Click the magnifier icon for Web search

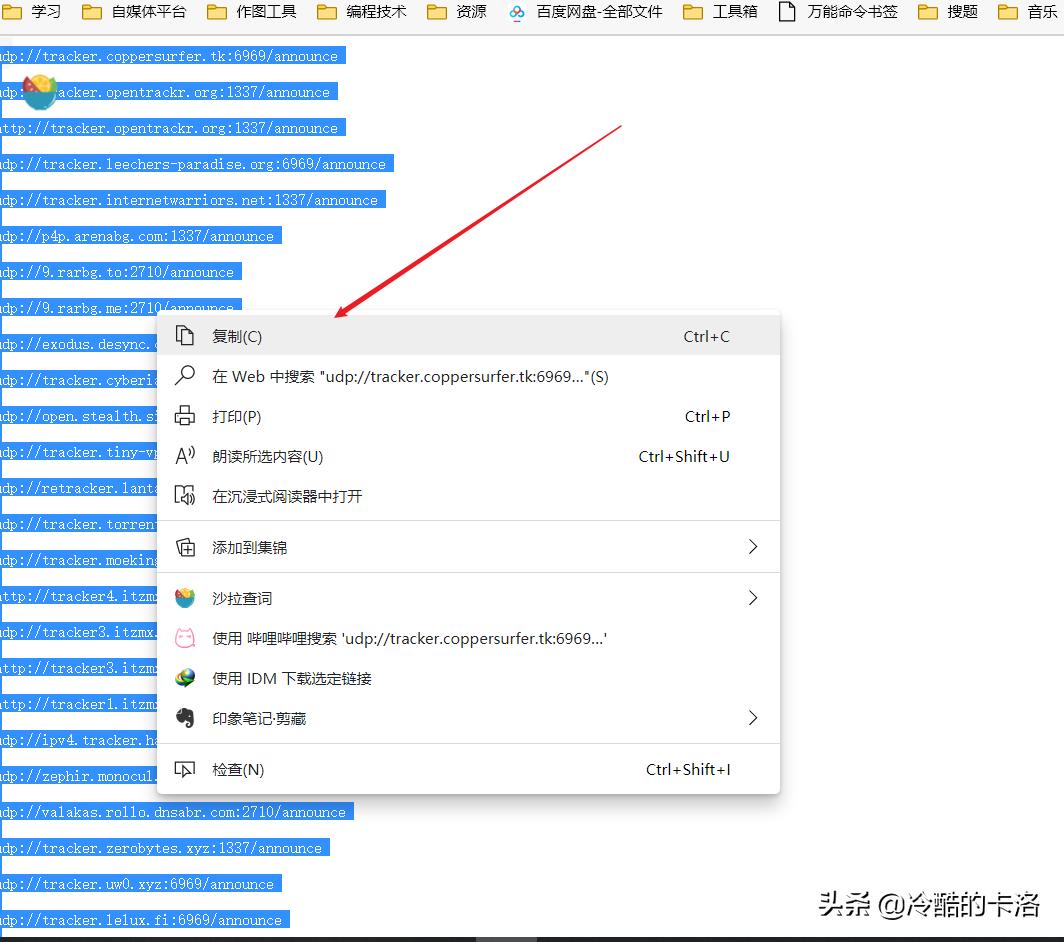click(x=185, y=376)
